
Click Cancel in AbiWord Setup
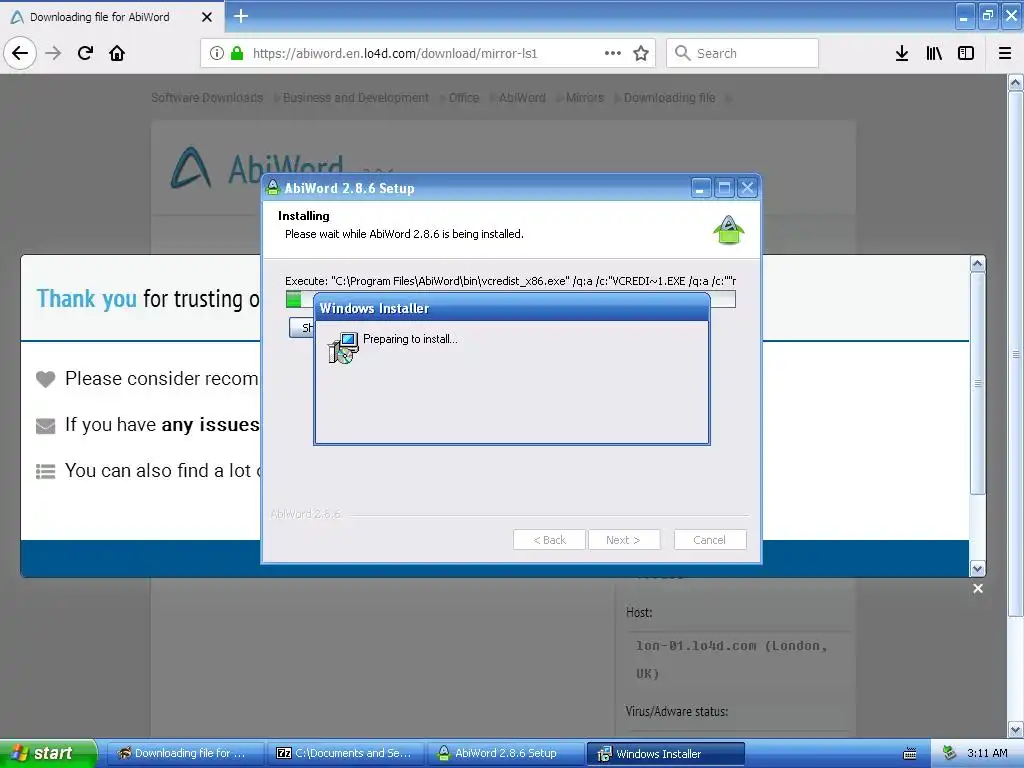(710, 539)
